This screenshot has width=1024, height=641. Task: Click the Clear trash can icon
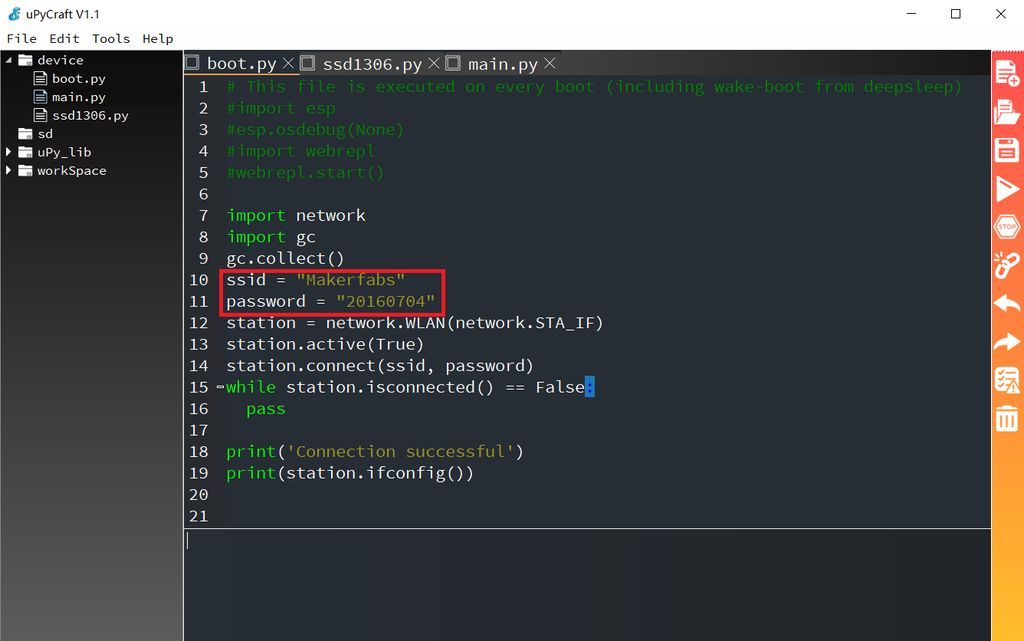(x=1006, y=418)
